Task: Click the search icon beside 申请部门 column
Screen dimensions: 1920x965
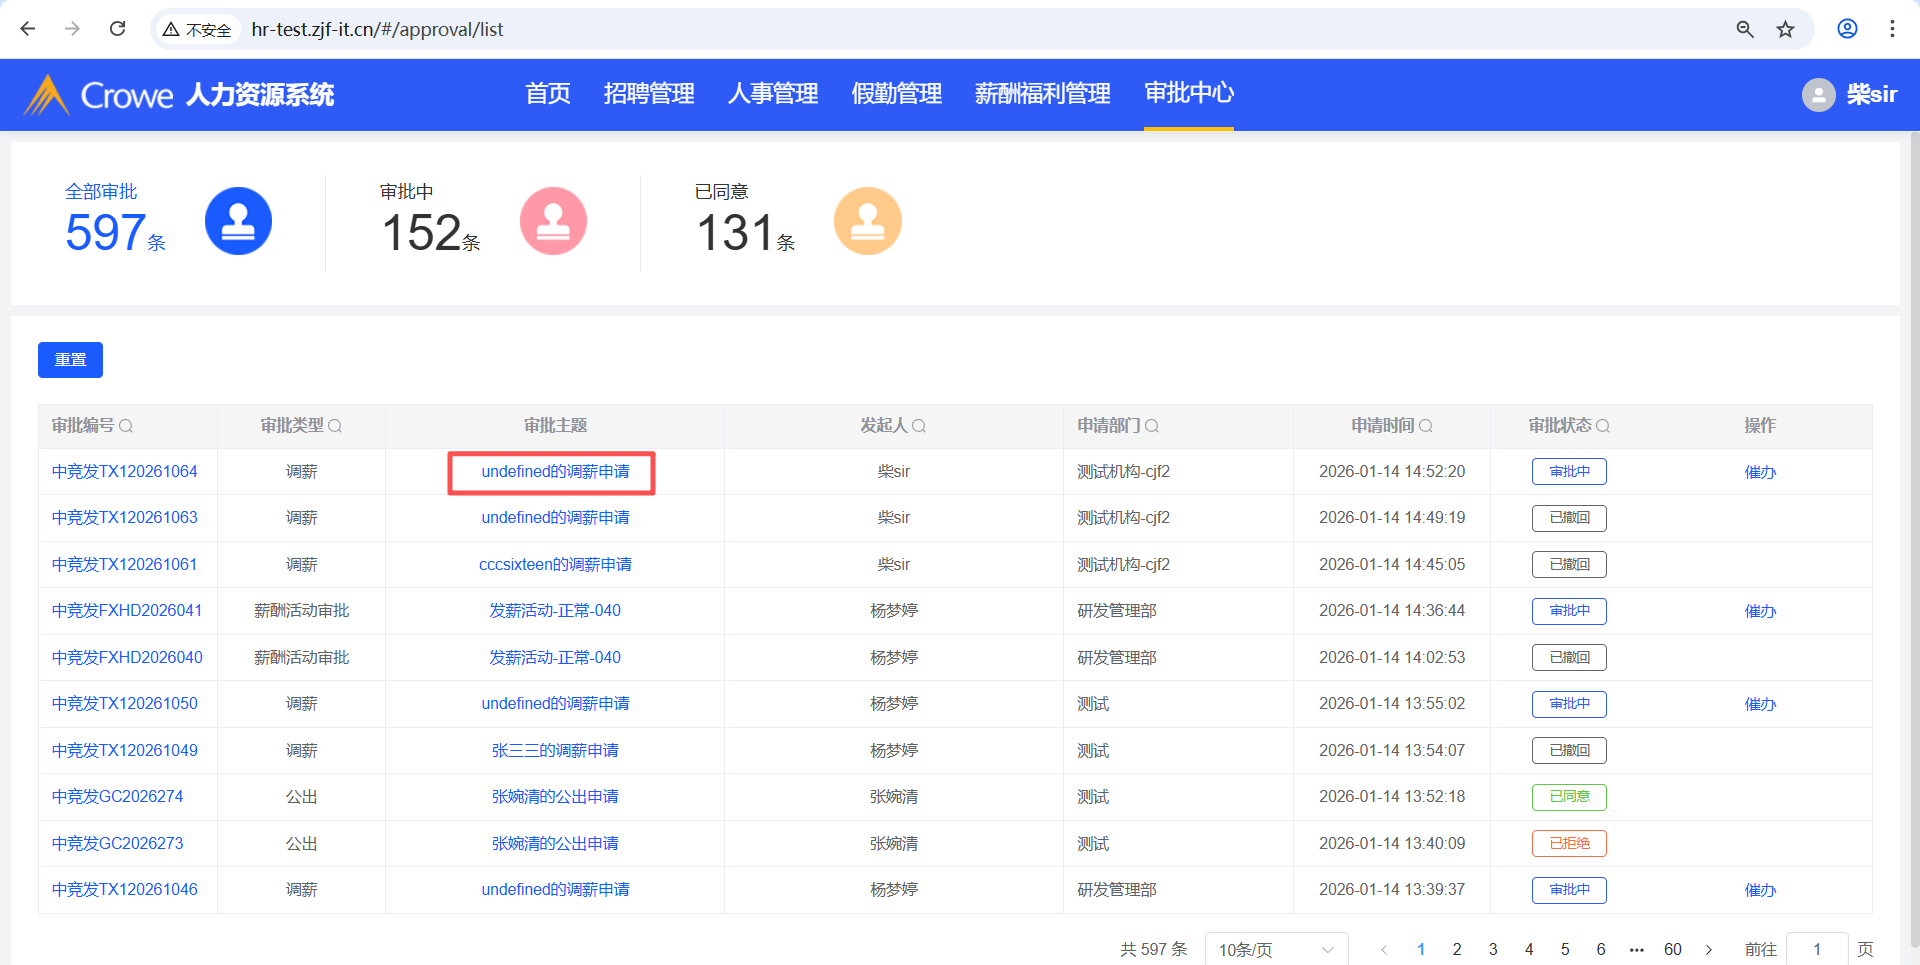Action: point(1152,426)
